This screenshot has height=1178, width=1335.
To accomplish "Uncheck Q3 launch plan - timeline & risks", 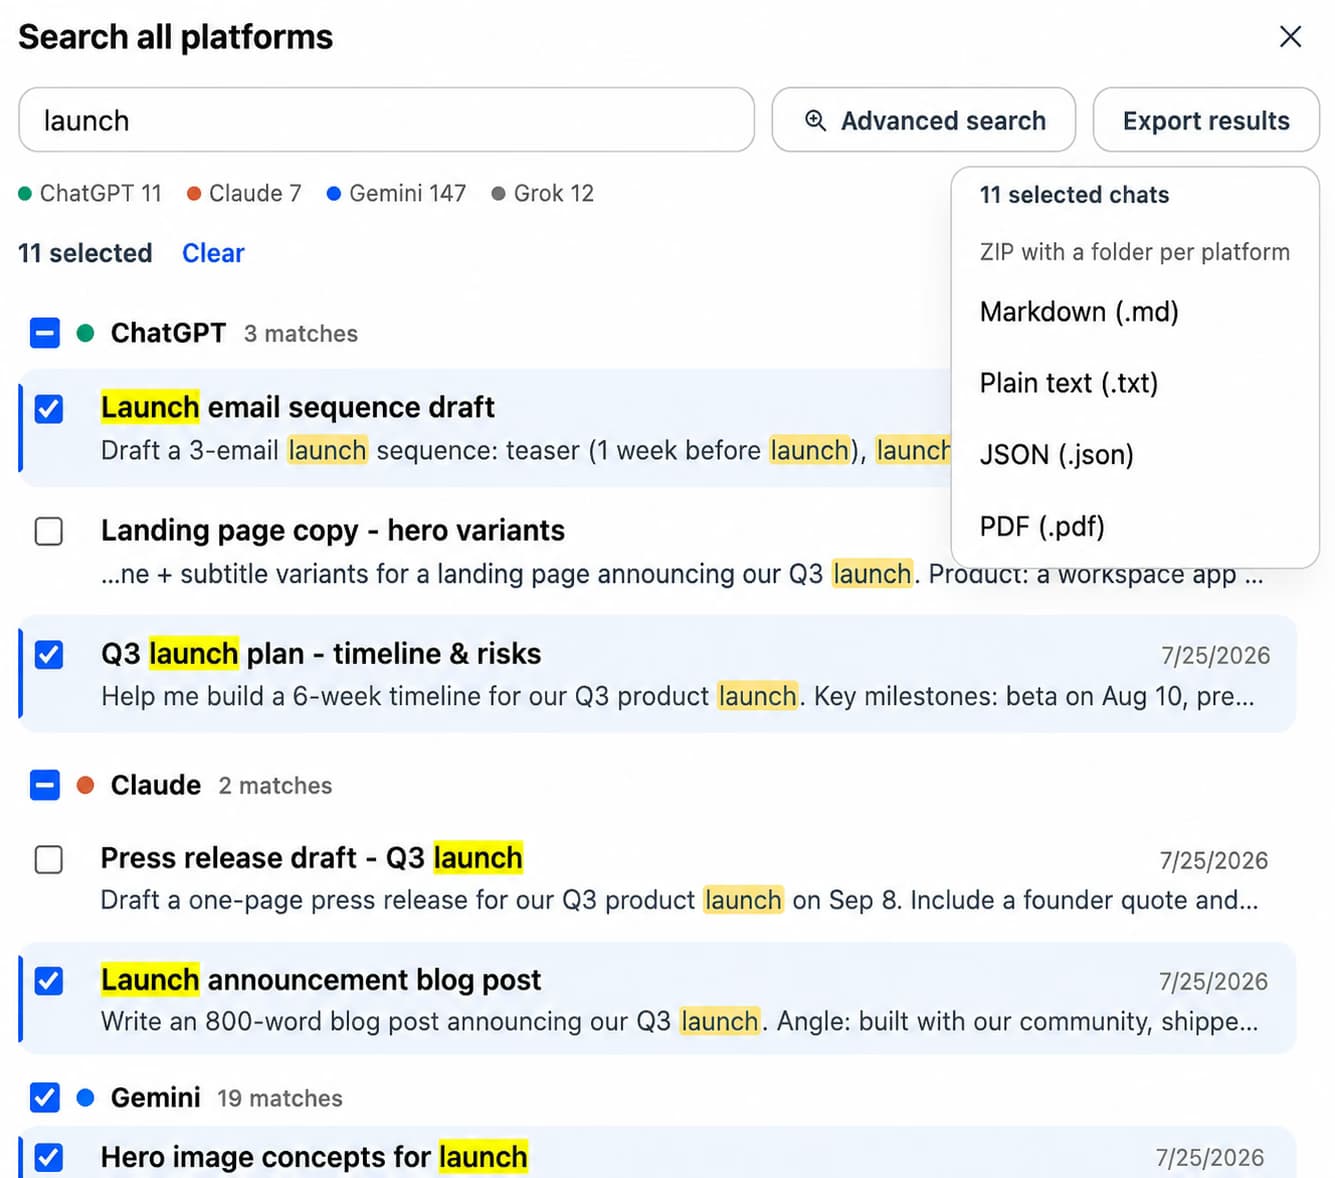I will tap(49, 654).
